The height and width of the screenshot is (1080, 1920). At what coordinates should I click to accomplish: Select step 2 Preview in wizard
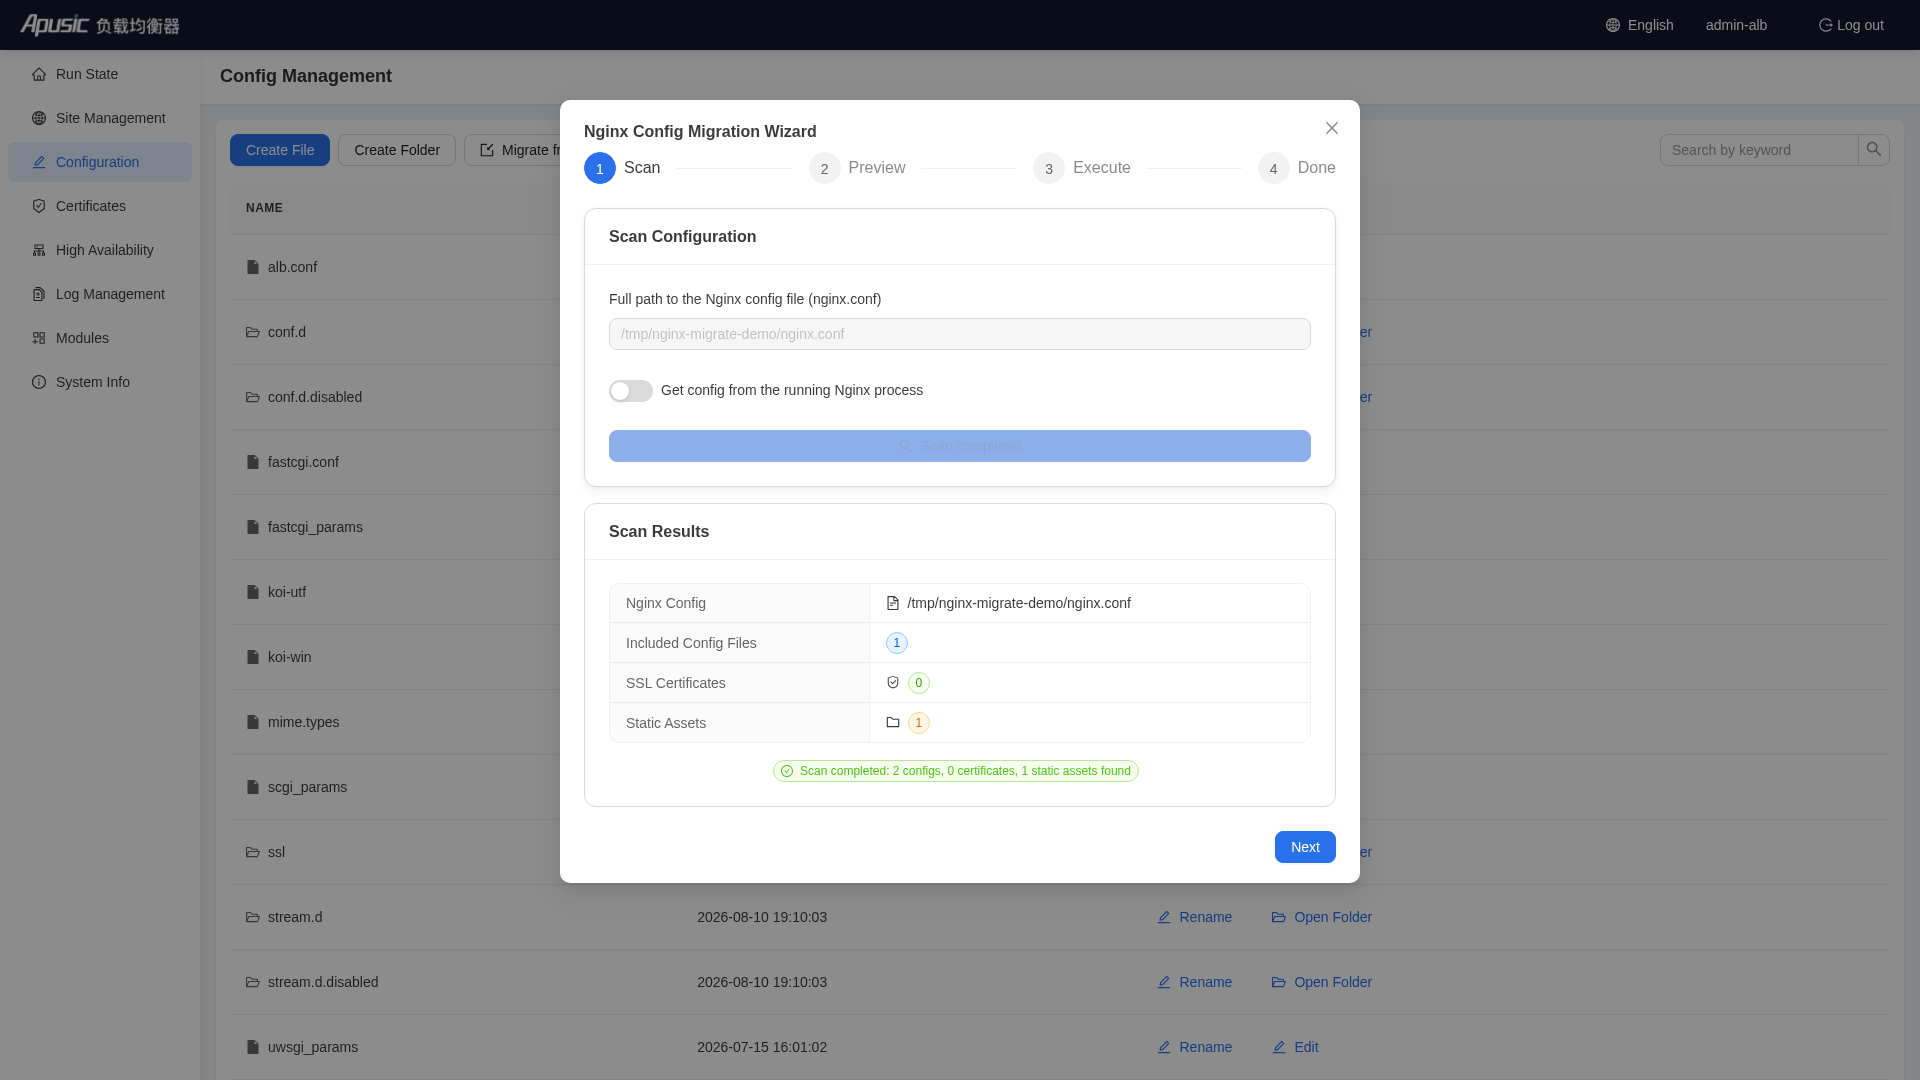[x=857, y=168]
